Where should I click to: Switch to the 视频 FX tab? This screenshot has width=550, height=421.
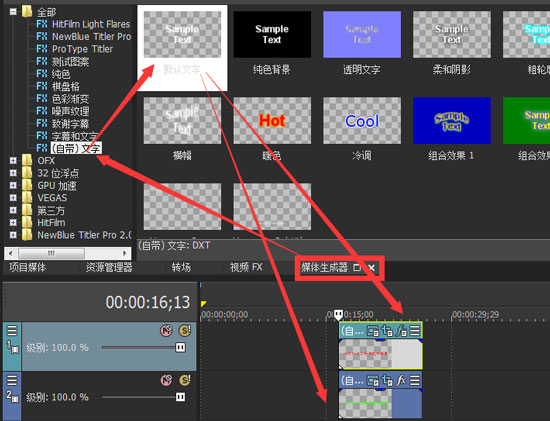click(x=246, y=267)
